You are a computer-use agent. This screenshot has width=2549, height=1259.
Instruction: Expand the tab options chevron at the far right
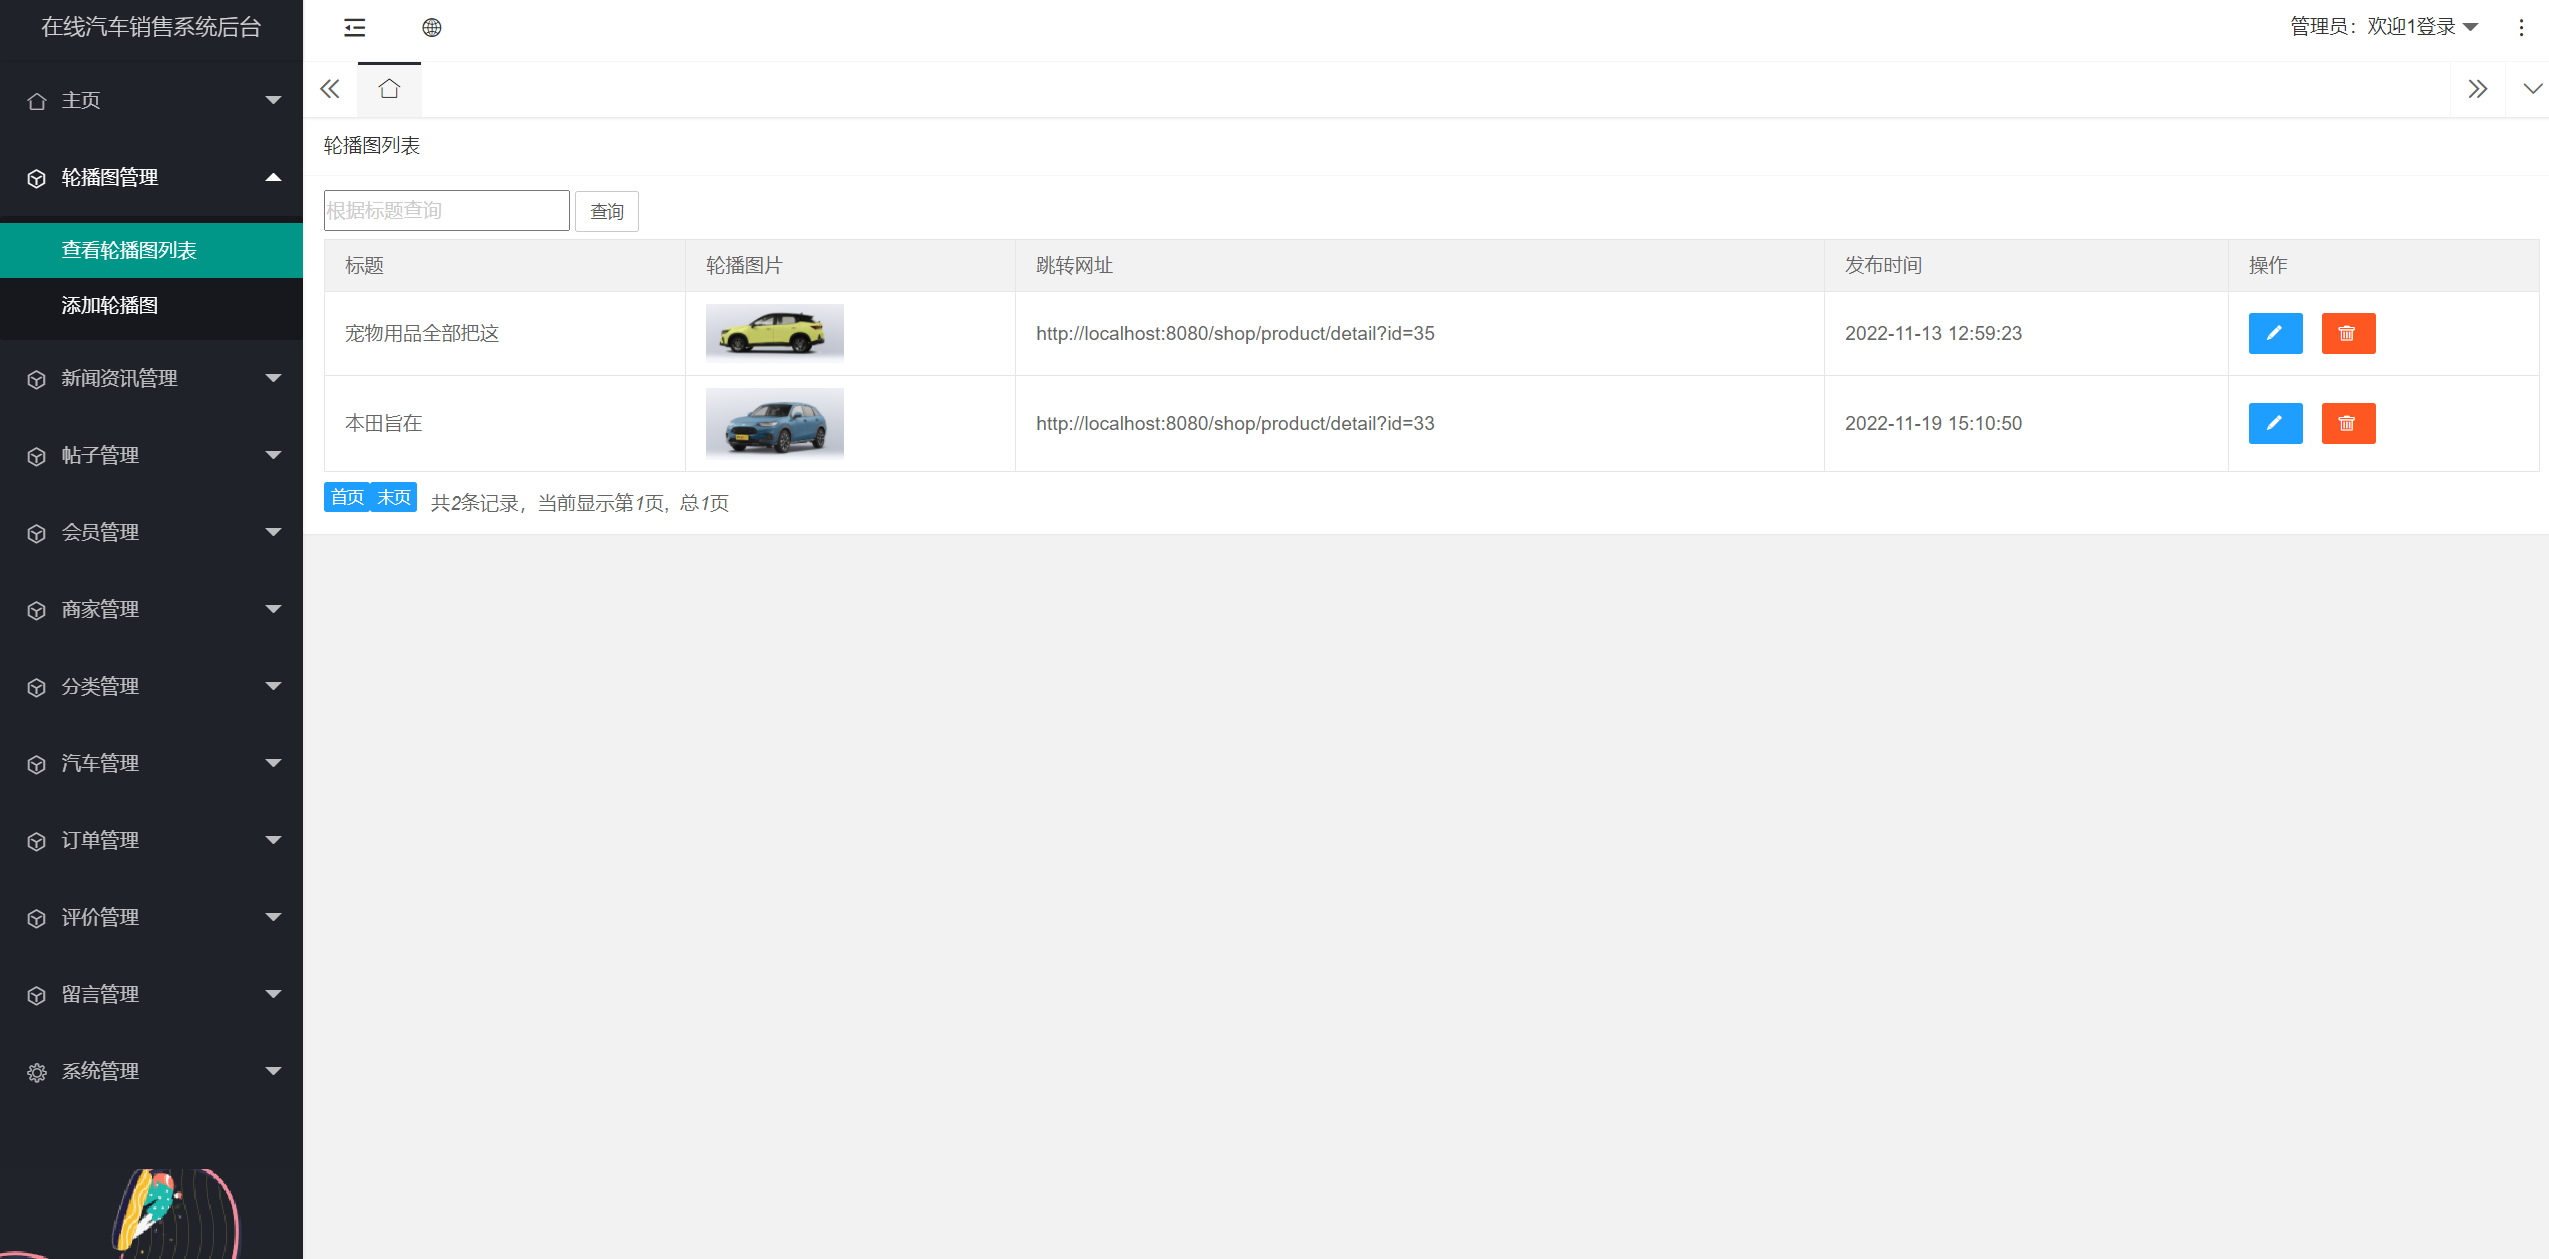click(2531, 89)
